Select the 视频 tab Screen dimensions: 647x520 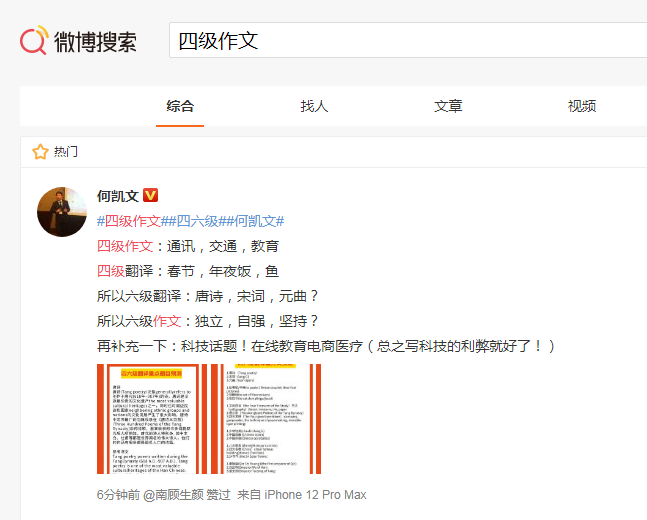pyautogui.click(x=582, y=106)
